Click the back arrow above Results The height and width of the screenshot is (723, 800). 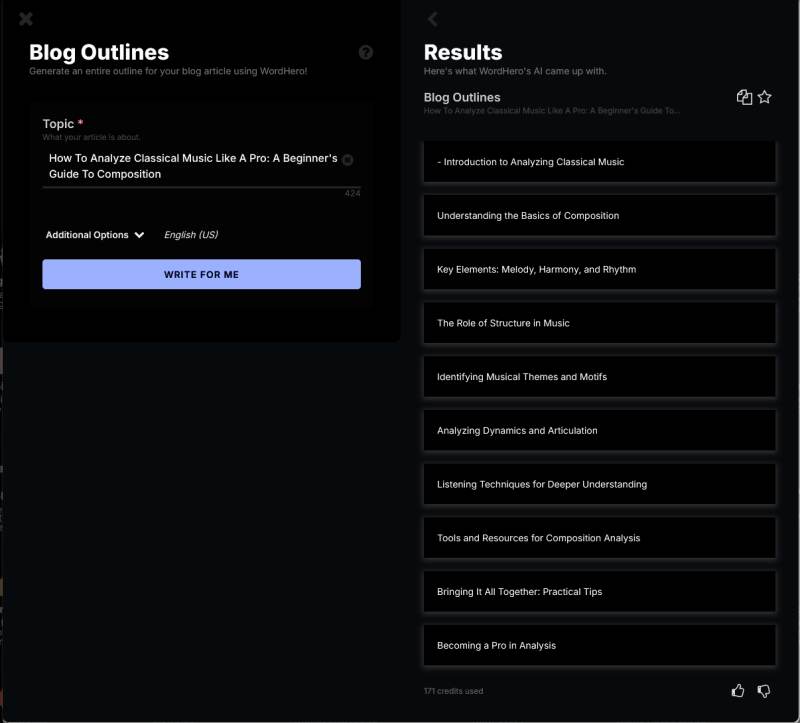[433, 19]
